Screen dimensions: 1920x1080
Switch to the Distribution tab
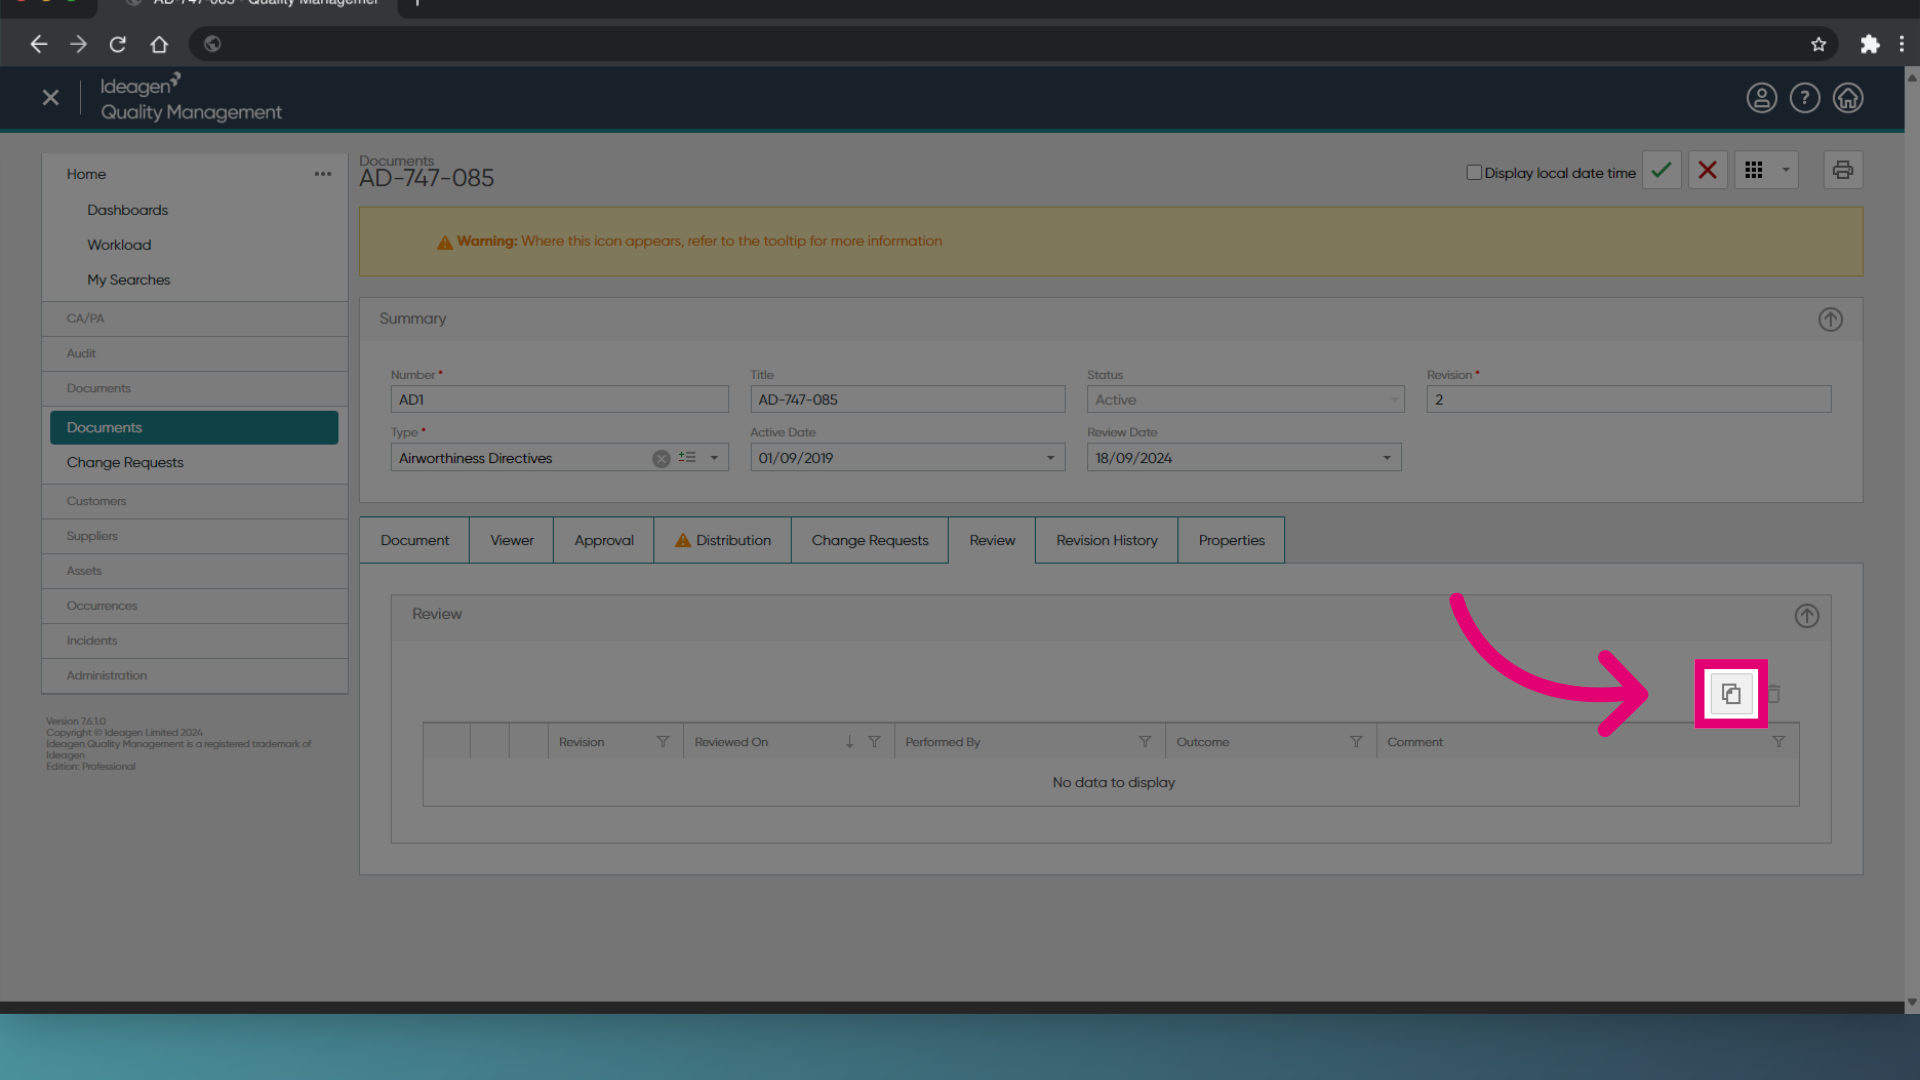722,540
